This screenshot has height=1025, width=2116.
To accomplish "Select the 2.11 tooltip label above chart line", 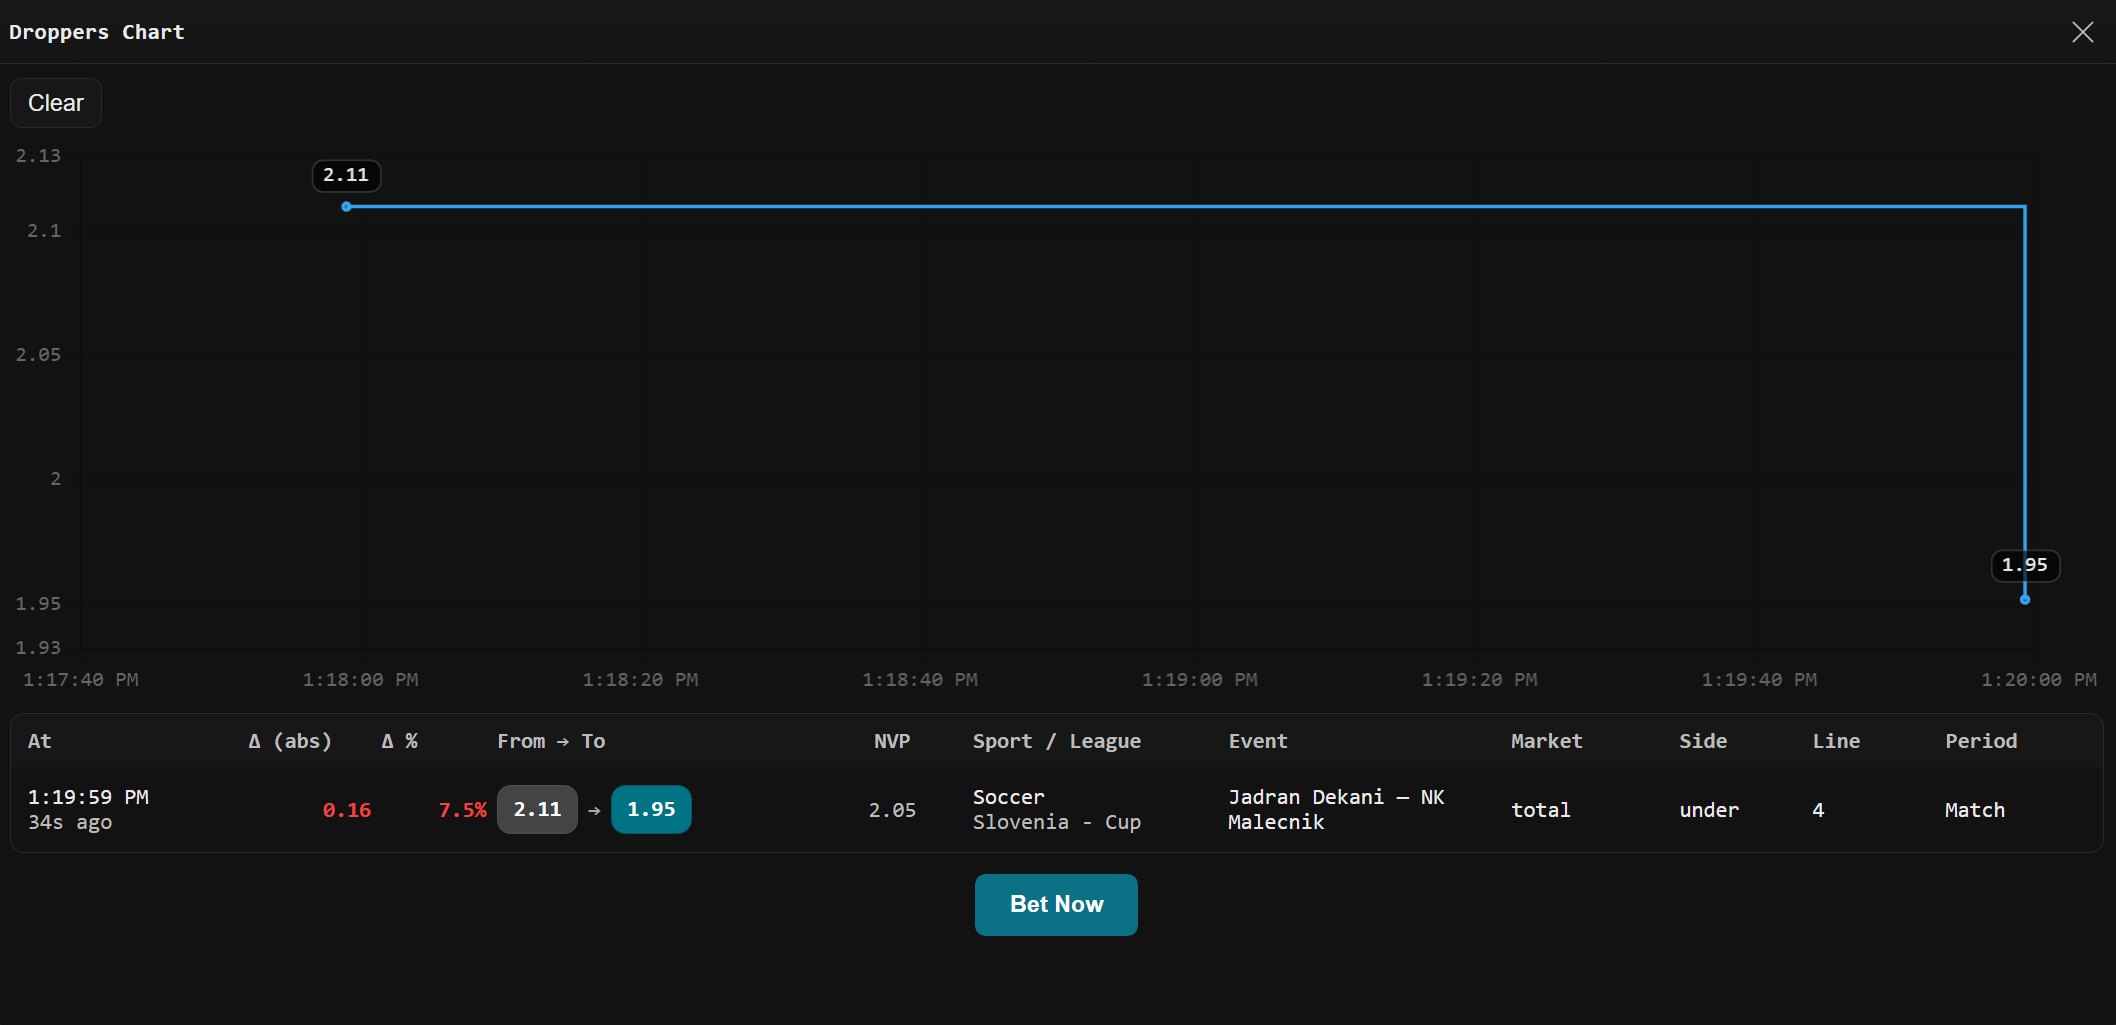I will tap(346, 175).
